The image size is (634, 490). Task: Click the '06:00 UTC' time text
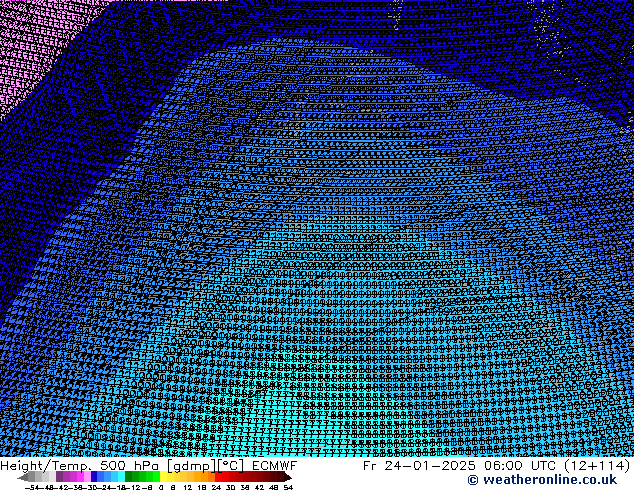point(522,466)
